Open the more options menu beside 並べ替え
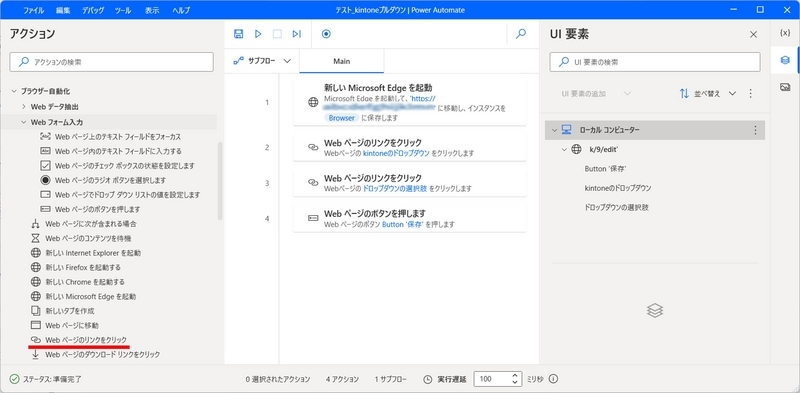The height and width of the screenshot is (393, 800). tap(751, 94)
